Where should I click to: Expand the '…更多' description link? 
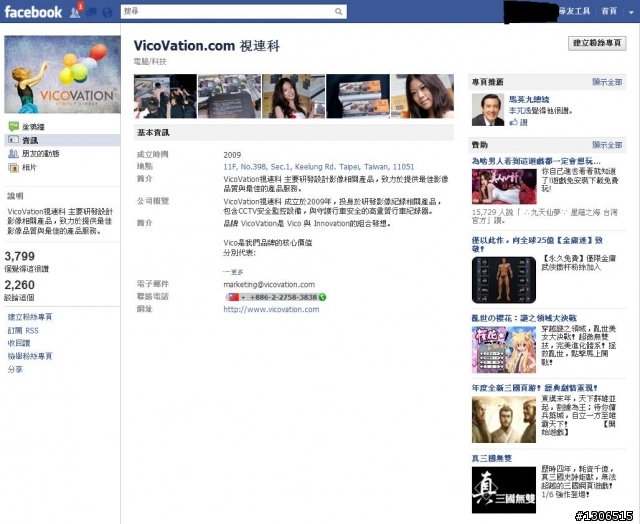[233, 272]
